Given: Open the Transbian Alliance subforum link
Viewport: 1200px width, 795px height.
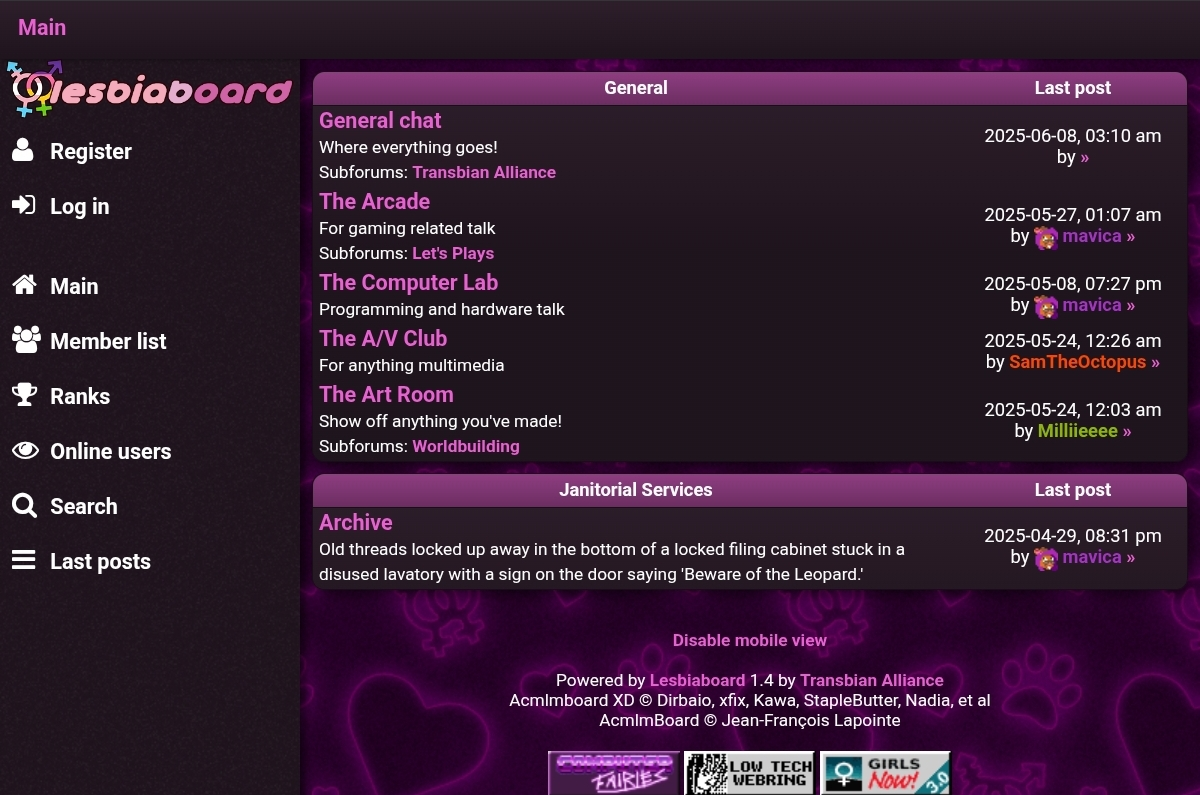Looking at the screenshot, I should (484, 172).
